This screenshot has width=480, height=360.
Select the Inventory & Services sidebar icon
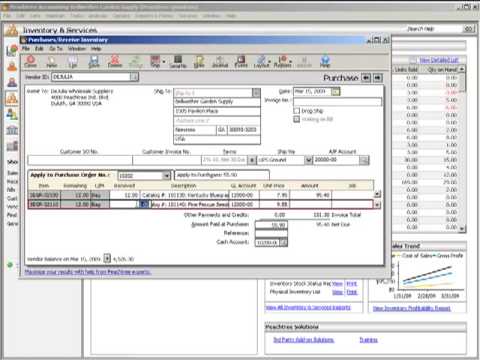coord(12,98)
